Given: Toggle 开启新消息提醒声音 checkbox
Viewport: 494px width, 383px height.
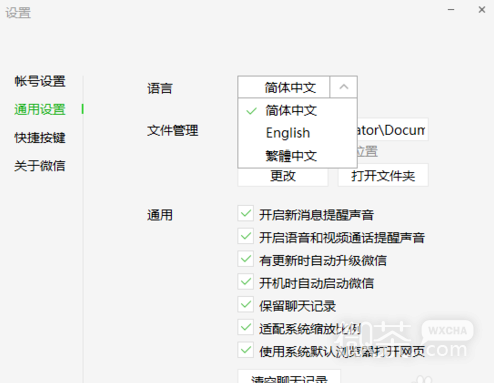Looking at the screenshot, I should coord(246,214).
